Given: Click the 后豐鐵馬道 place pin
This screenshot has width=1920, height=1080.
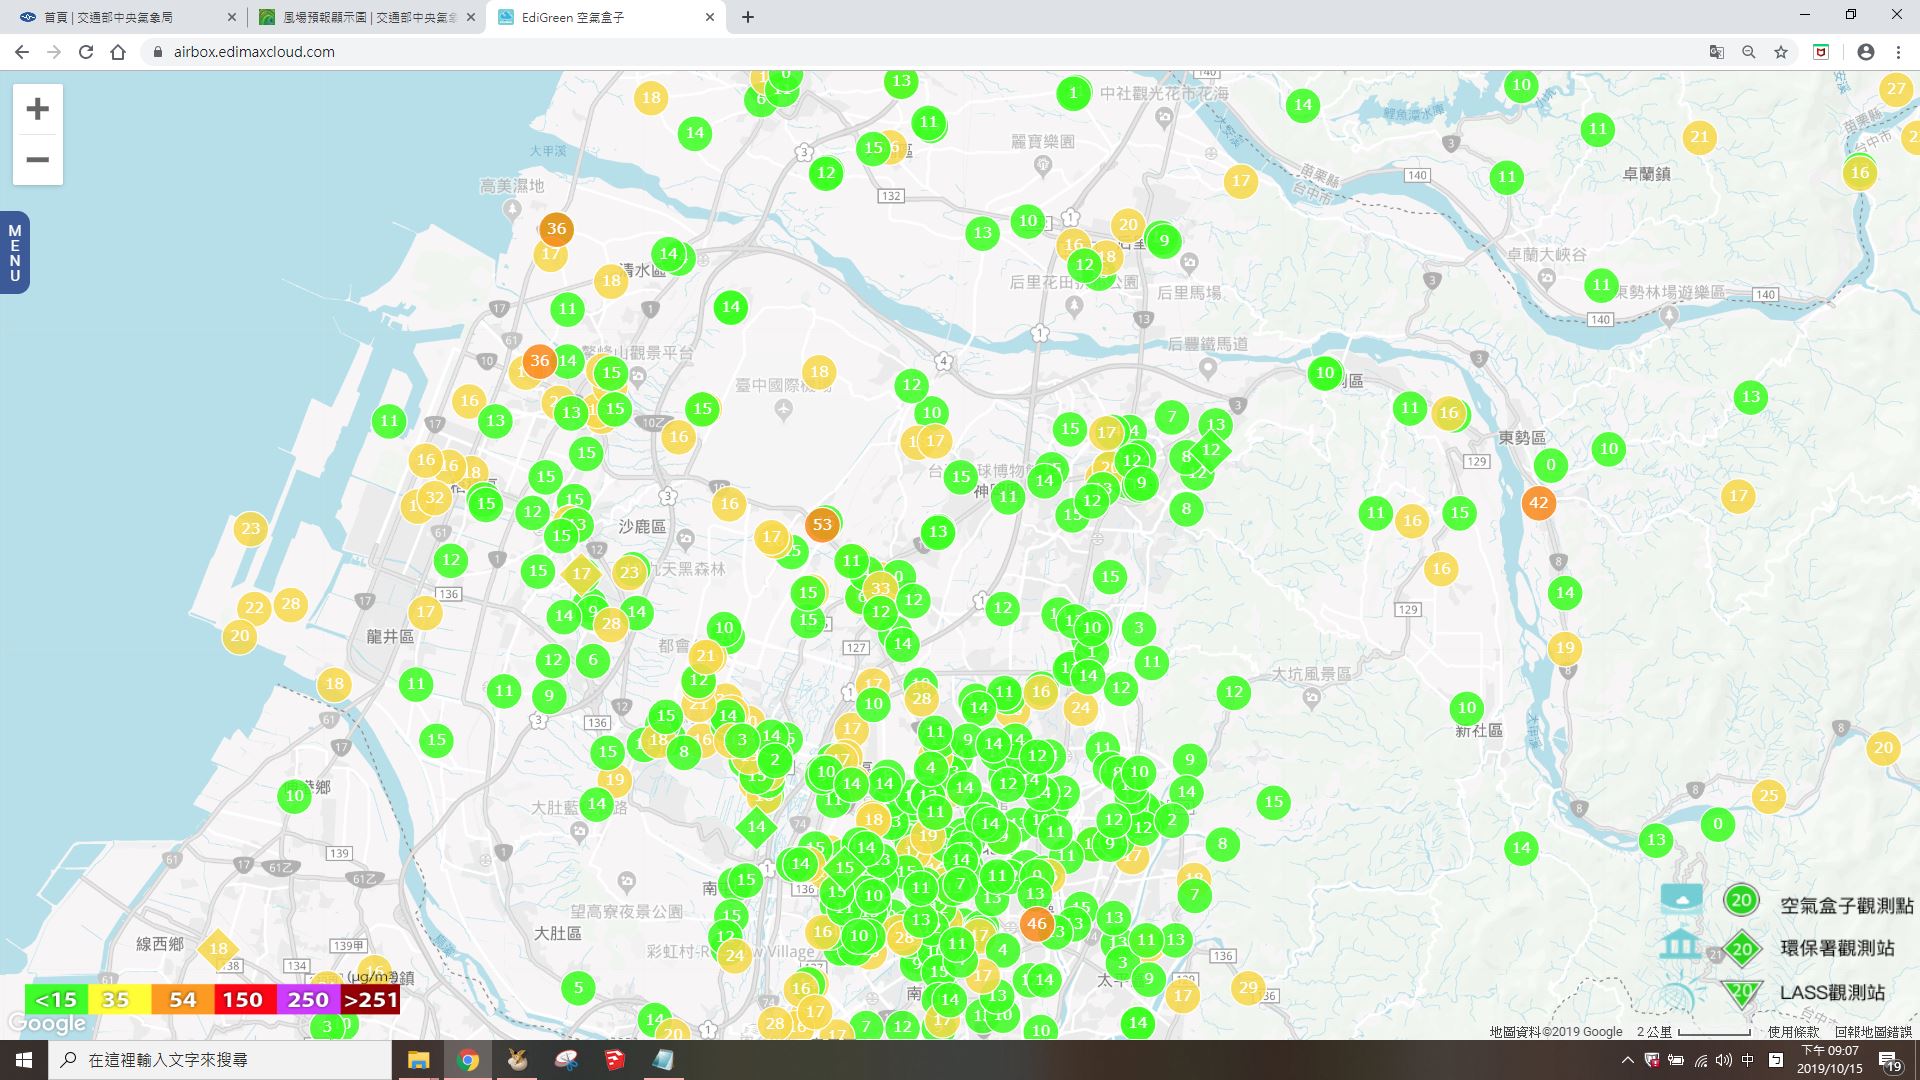Looking at the screenshot, I should 1208,368.
